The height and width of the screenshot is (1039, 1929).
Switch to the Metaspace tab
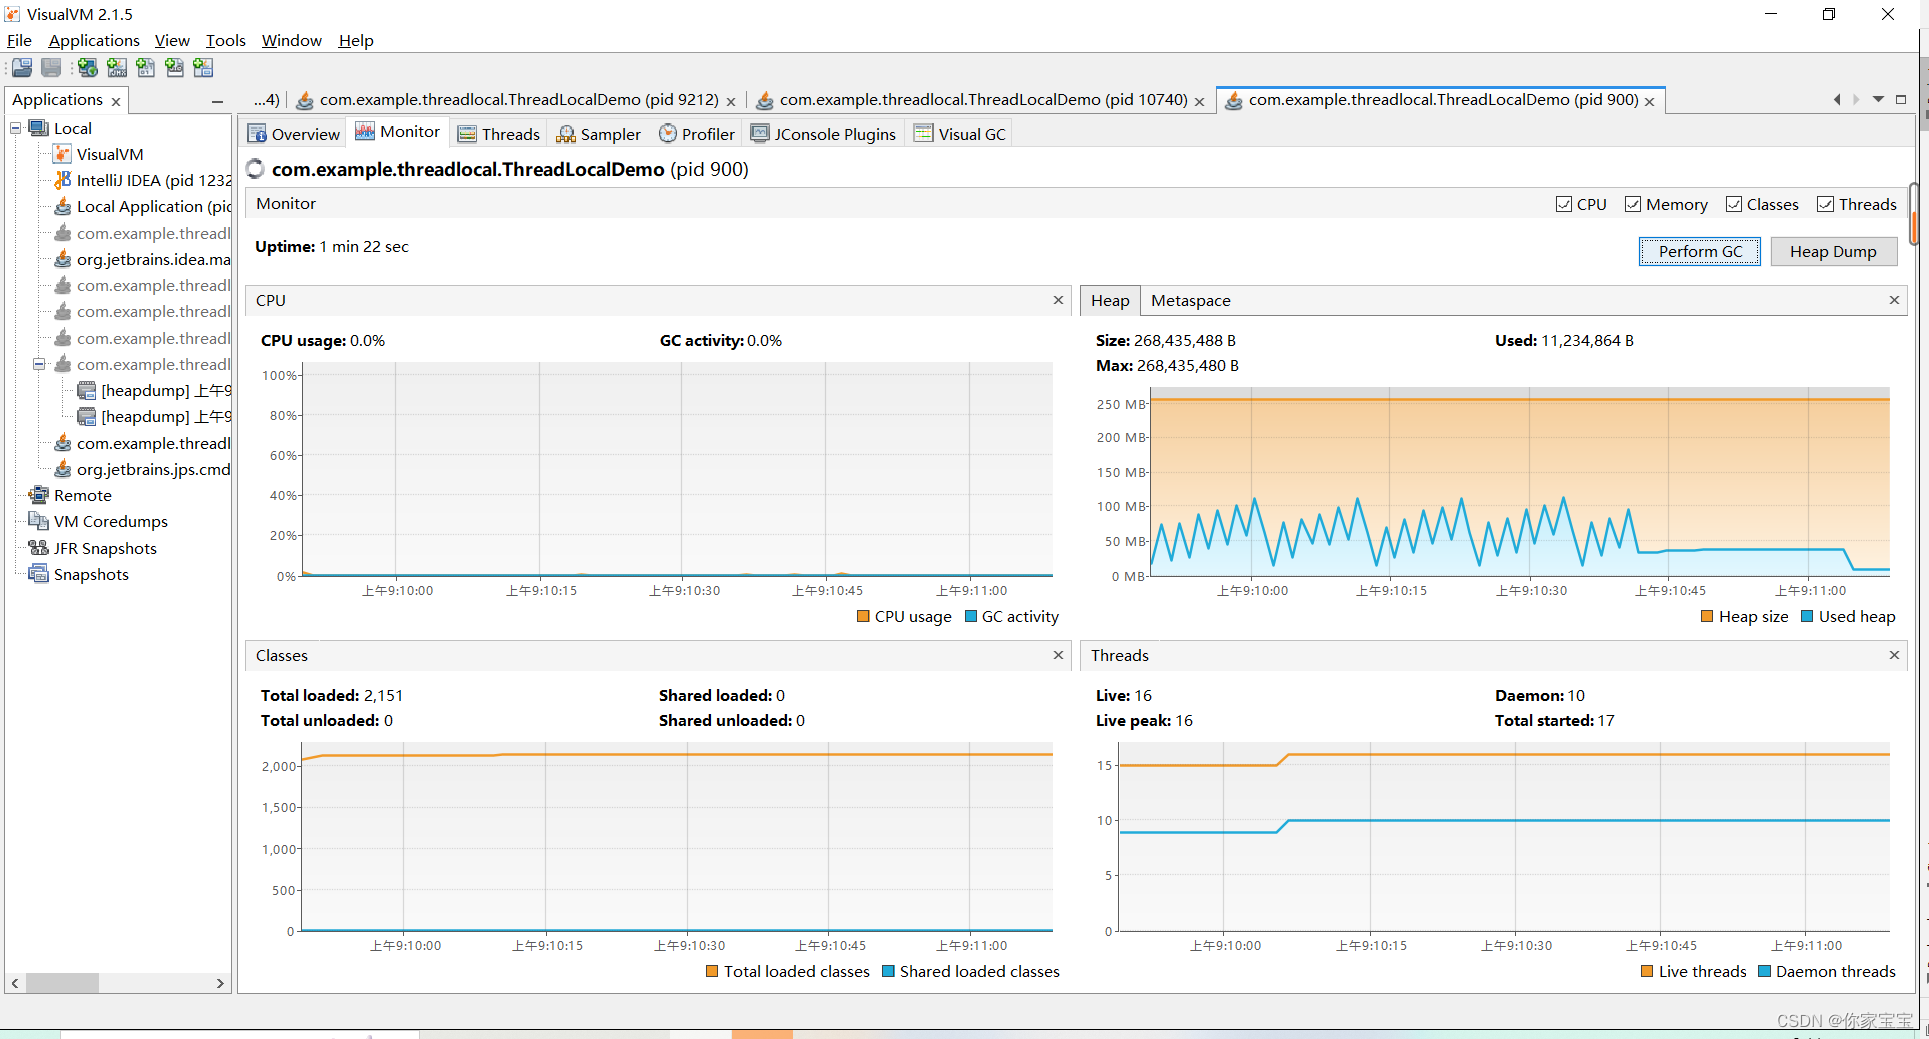(x=1190, y=300)
